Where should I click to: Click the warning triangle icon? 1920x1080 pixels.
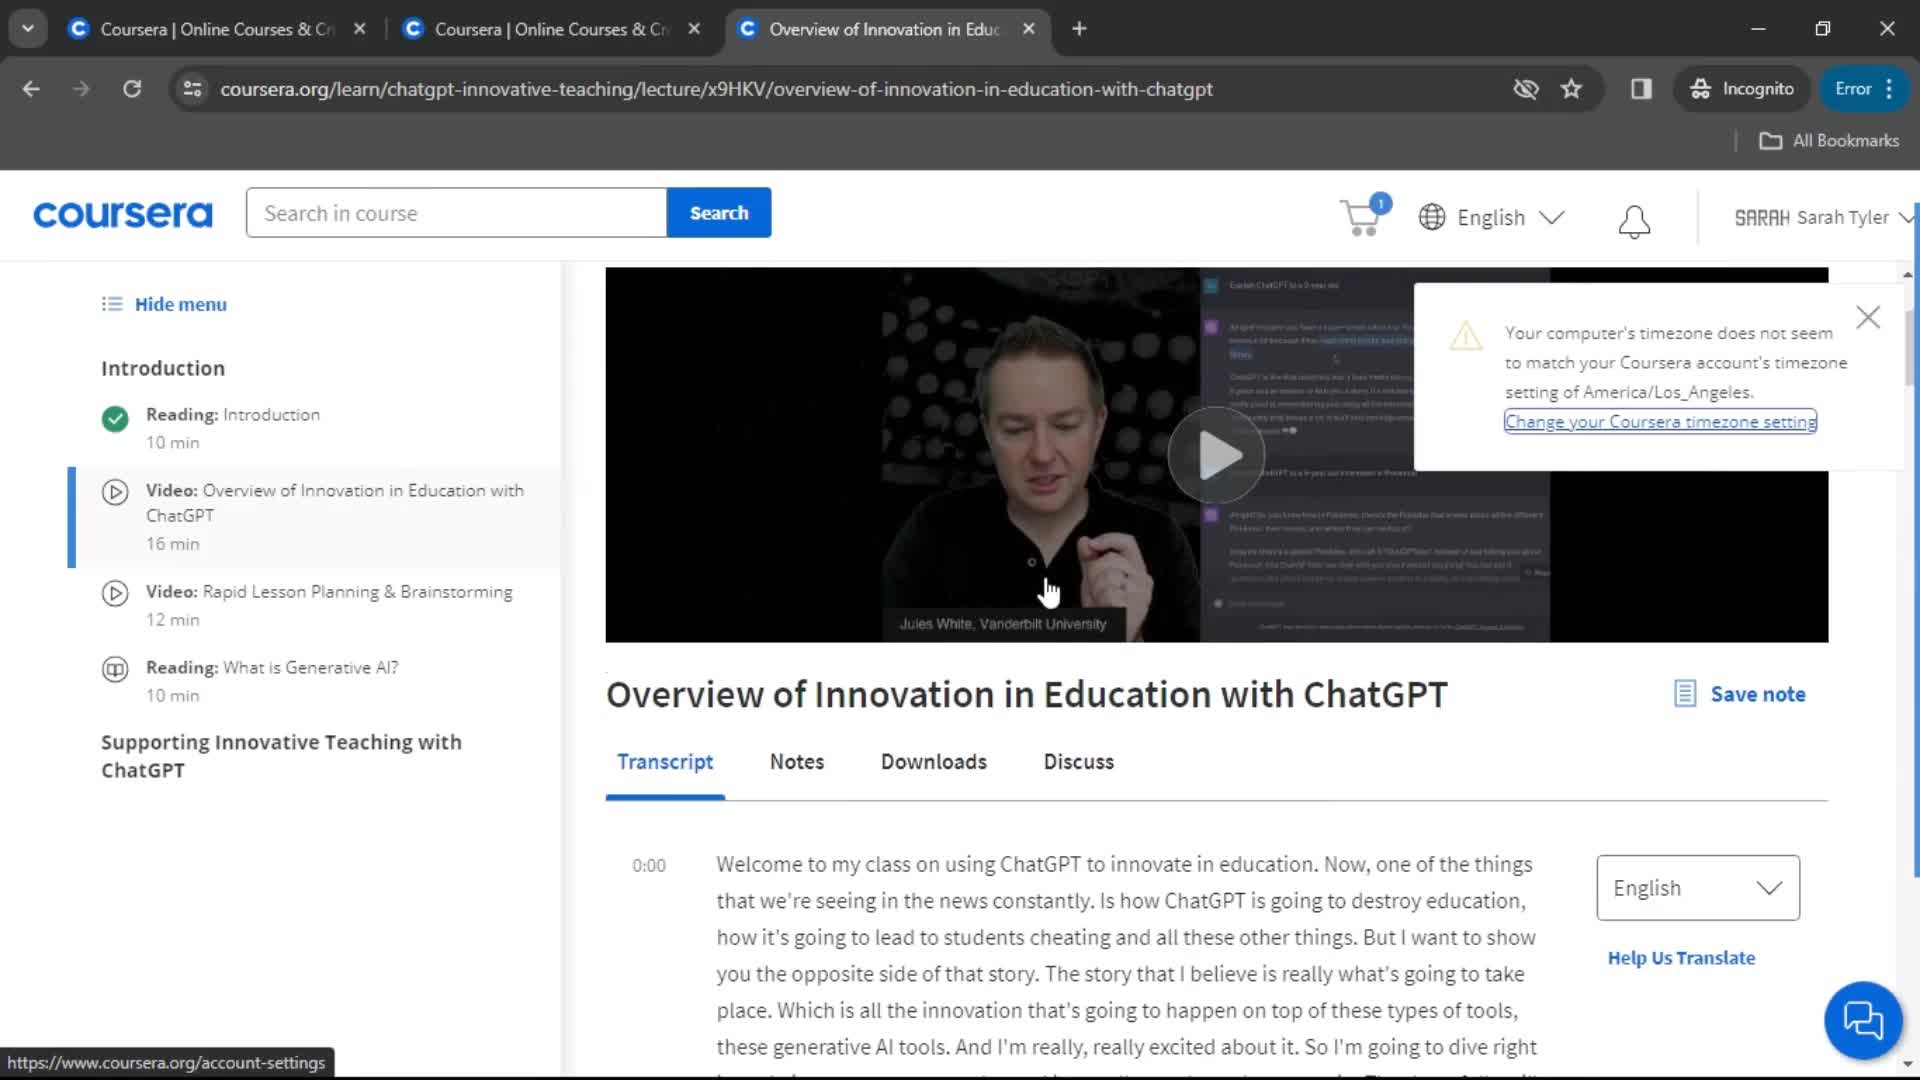[1465, 336]
